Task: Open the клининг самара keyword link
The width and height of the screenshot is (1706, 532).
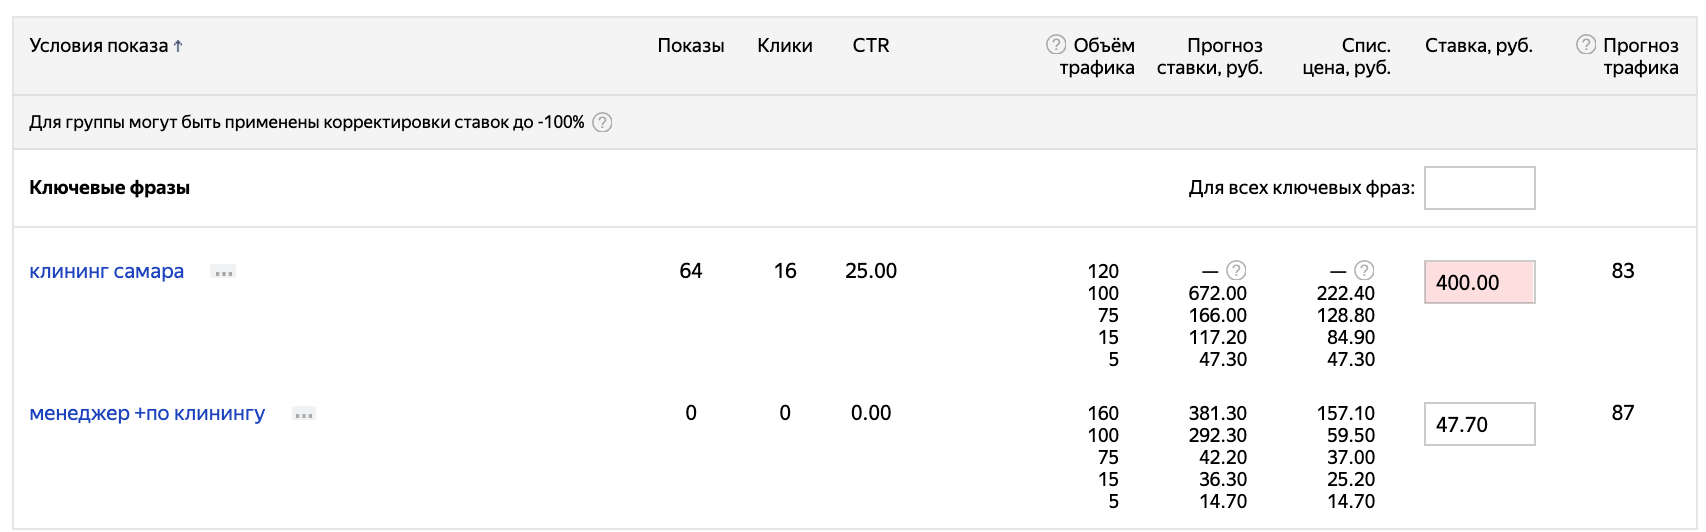Action: pyautogui.click(x=107, y=271)
